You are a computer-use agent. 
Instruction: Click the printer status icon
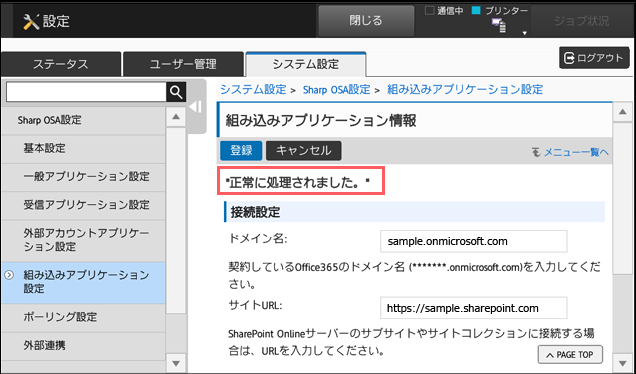click(499, 25)
